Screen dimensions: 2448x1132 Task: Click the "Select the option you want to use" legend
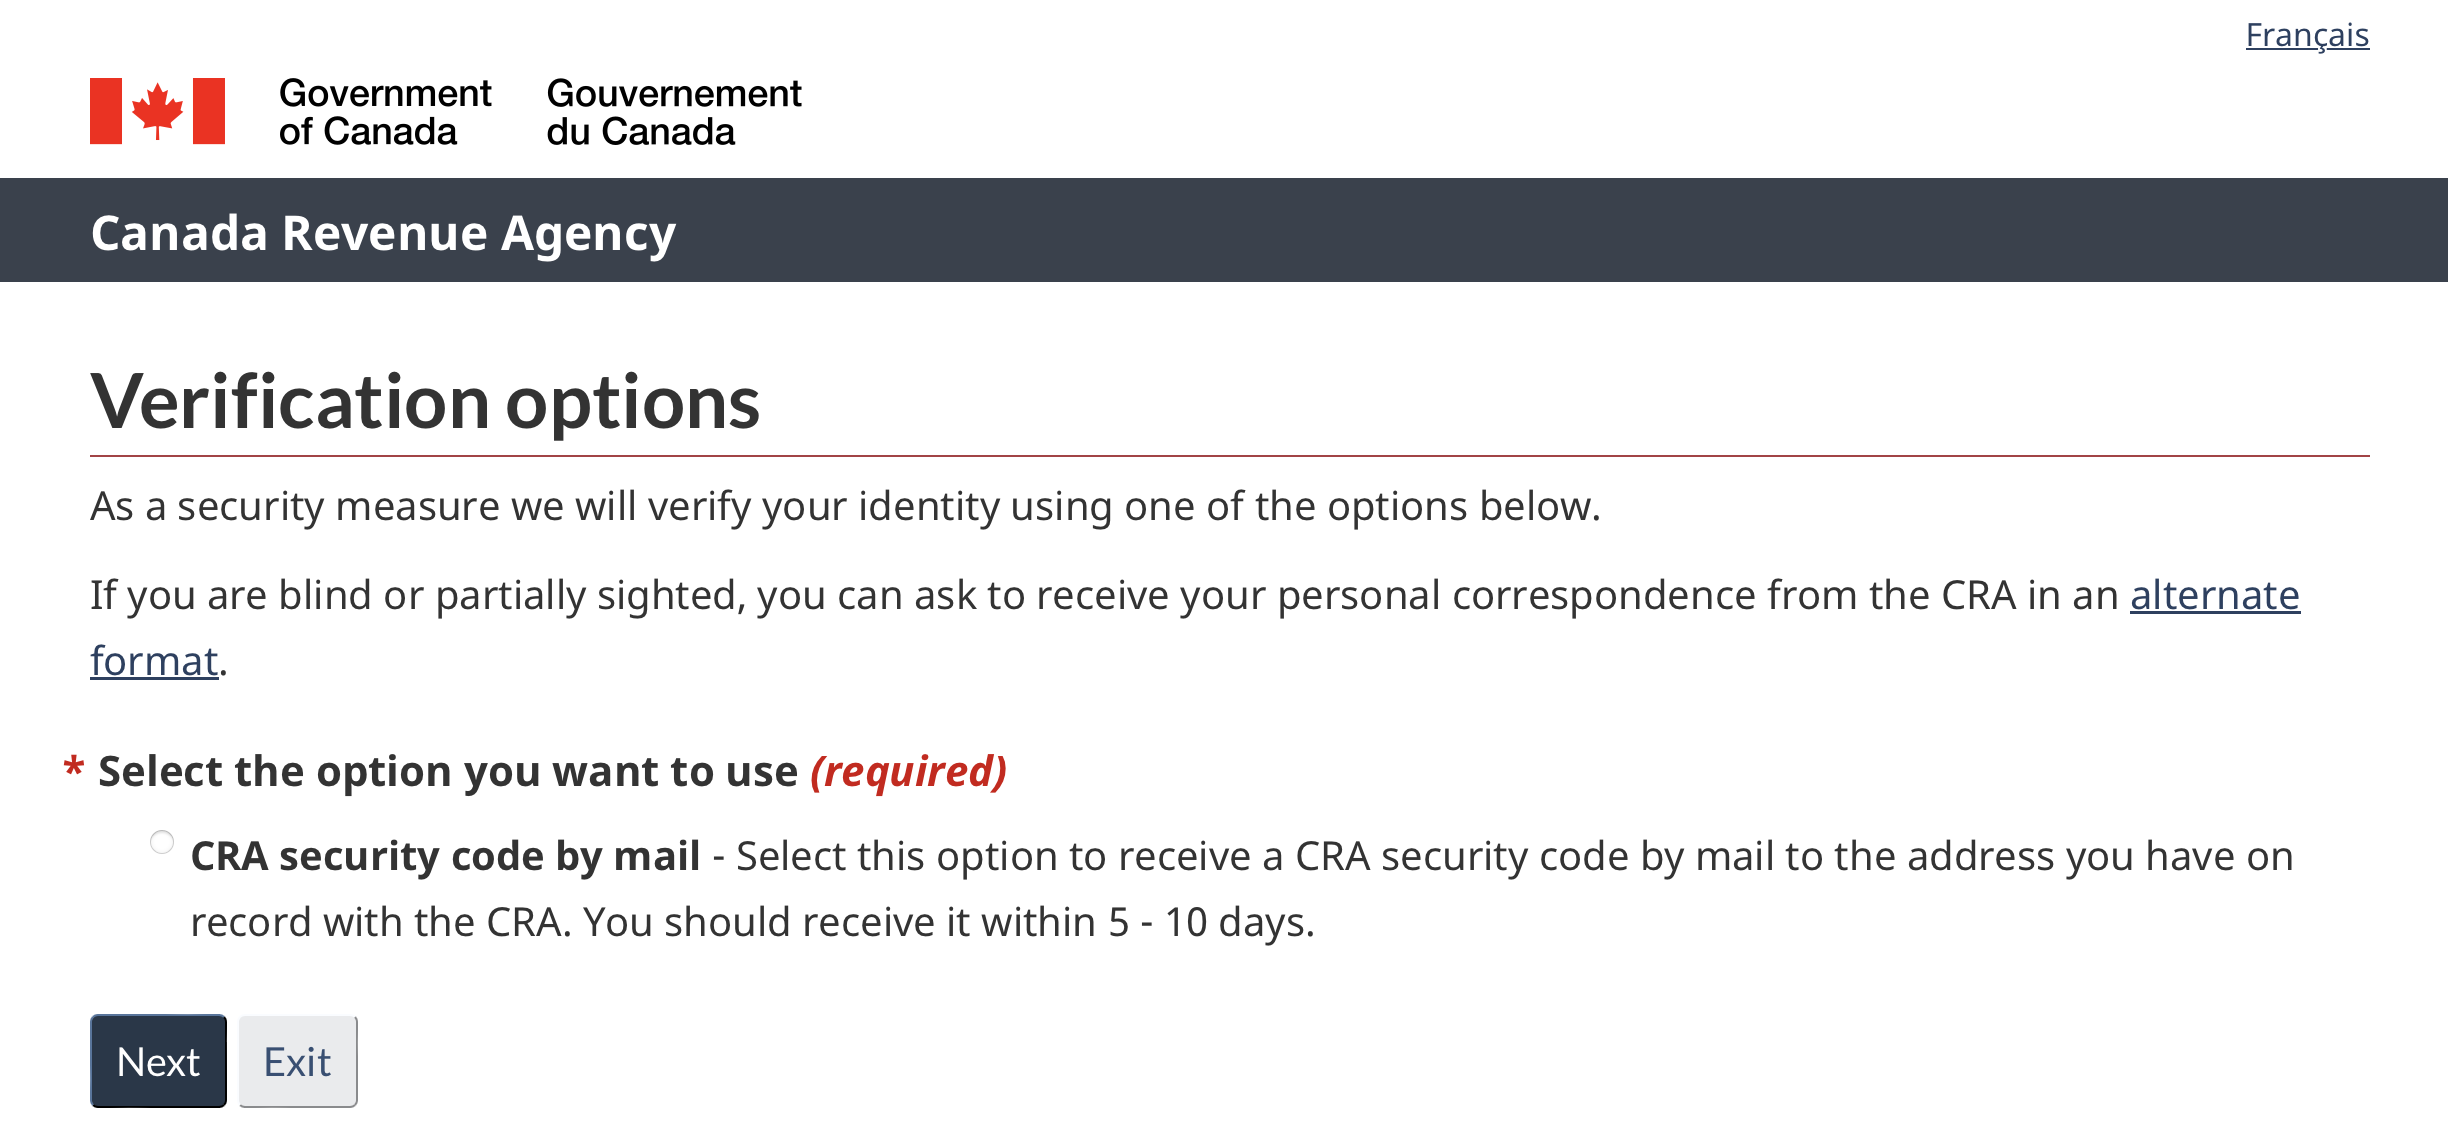pos(447,772)
